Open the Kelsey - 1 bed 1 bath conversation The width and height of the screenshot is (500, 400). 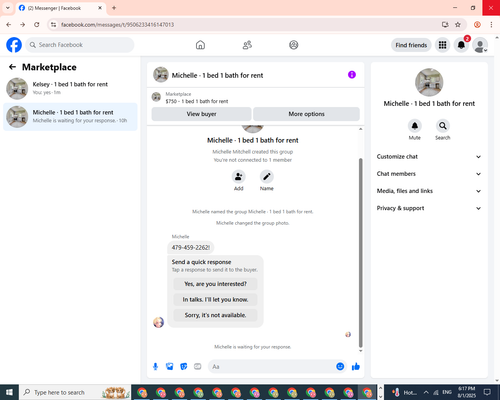(70, 89)
